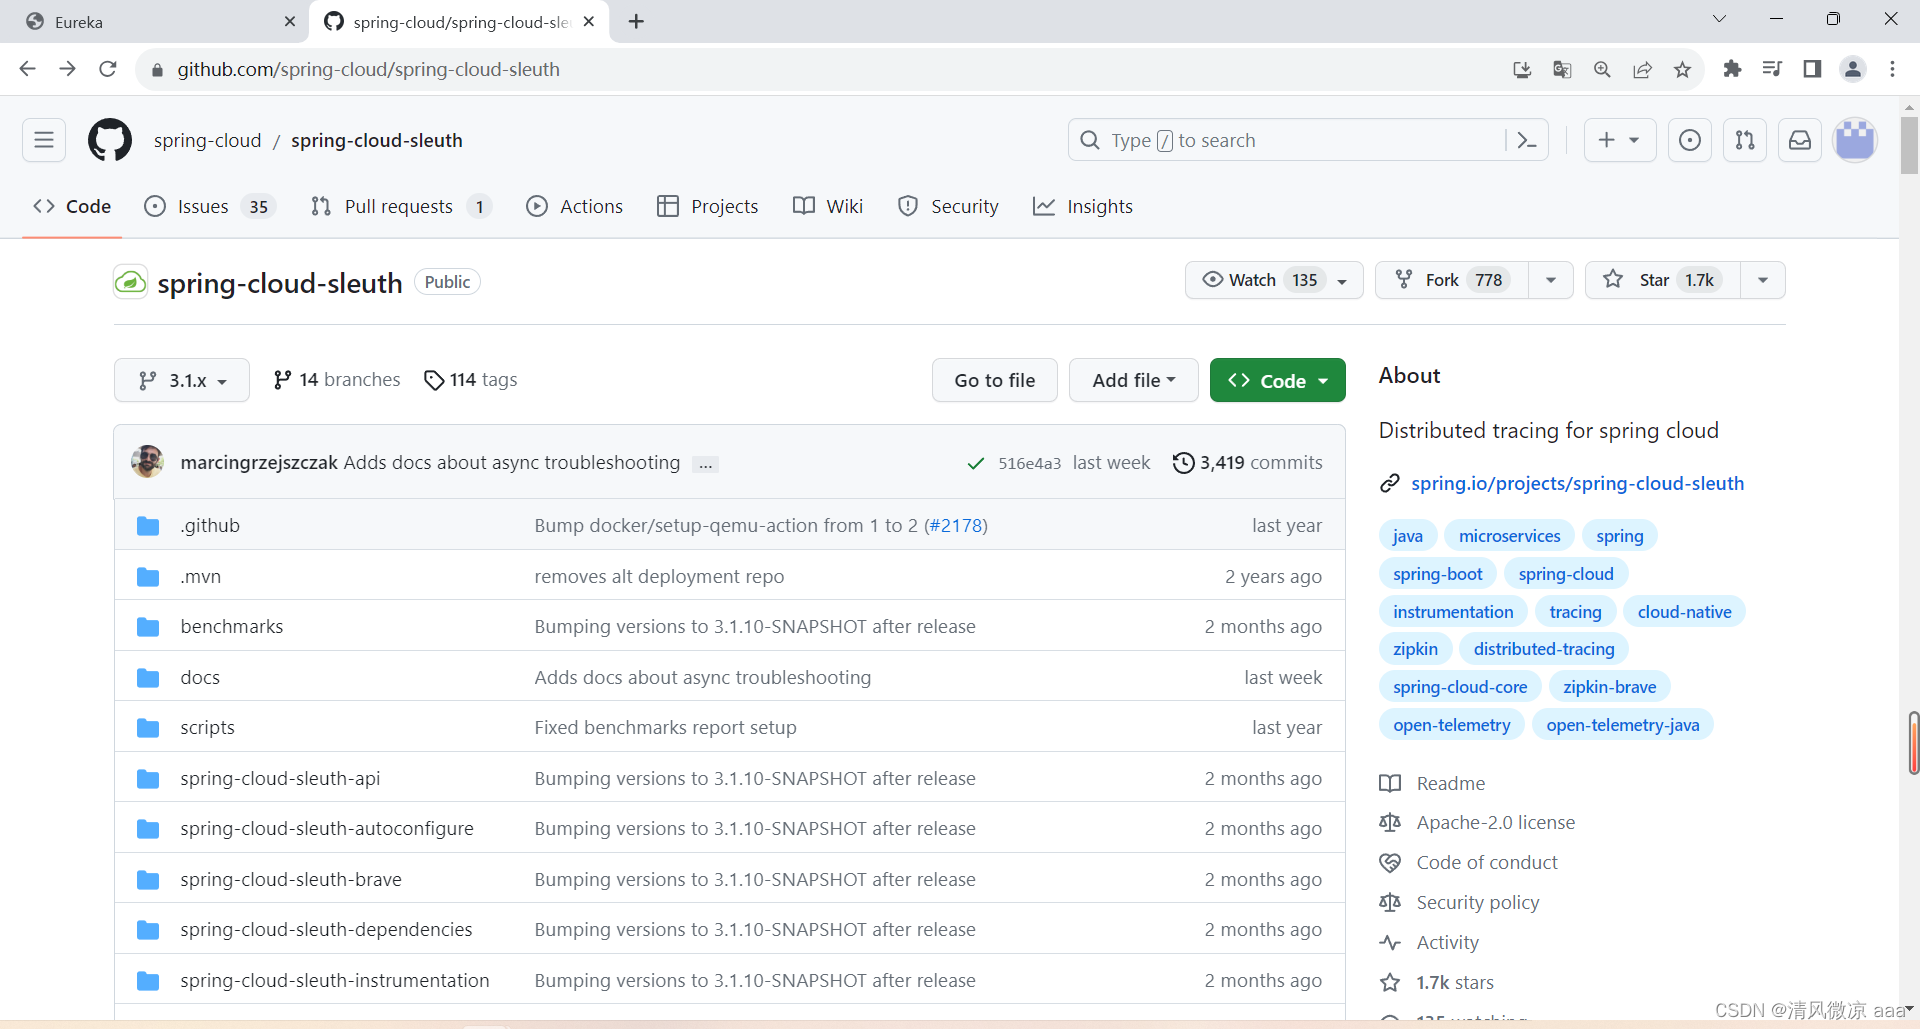Click the browser reload button

click(x=108, y=69)
